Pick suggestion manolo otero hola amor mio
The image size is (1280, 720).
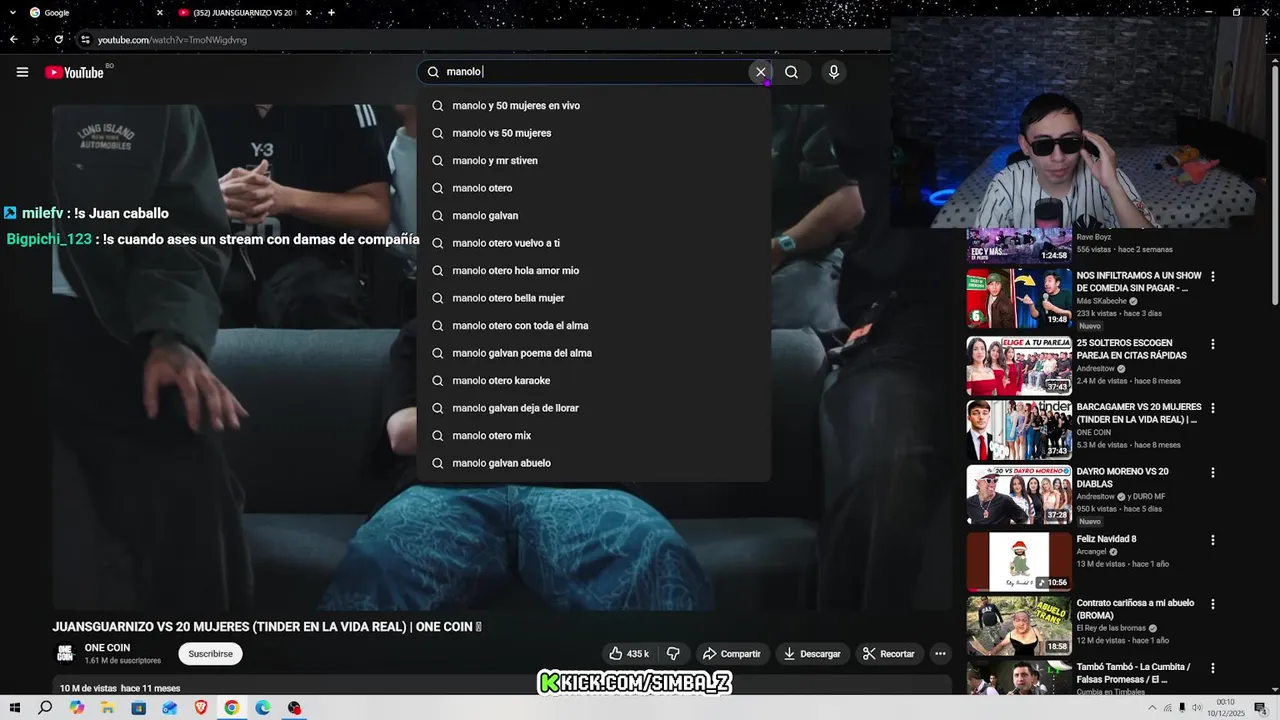pos(594,270)
